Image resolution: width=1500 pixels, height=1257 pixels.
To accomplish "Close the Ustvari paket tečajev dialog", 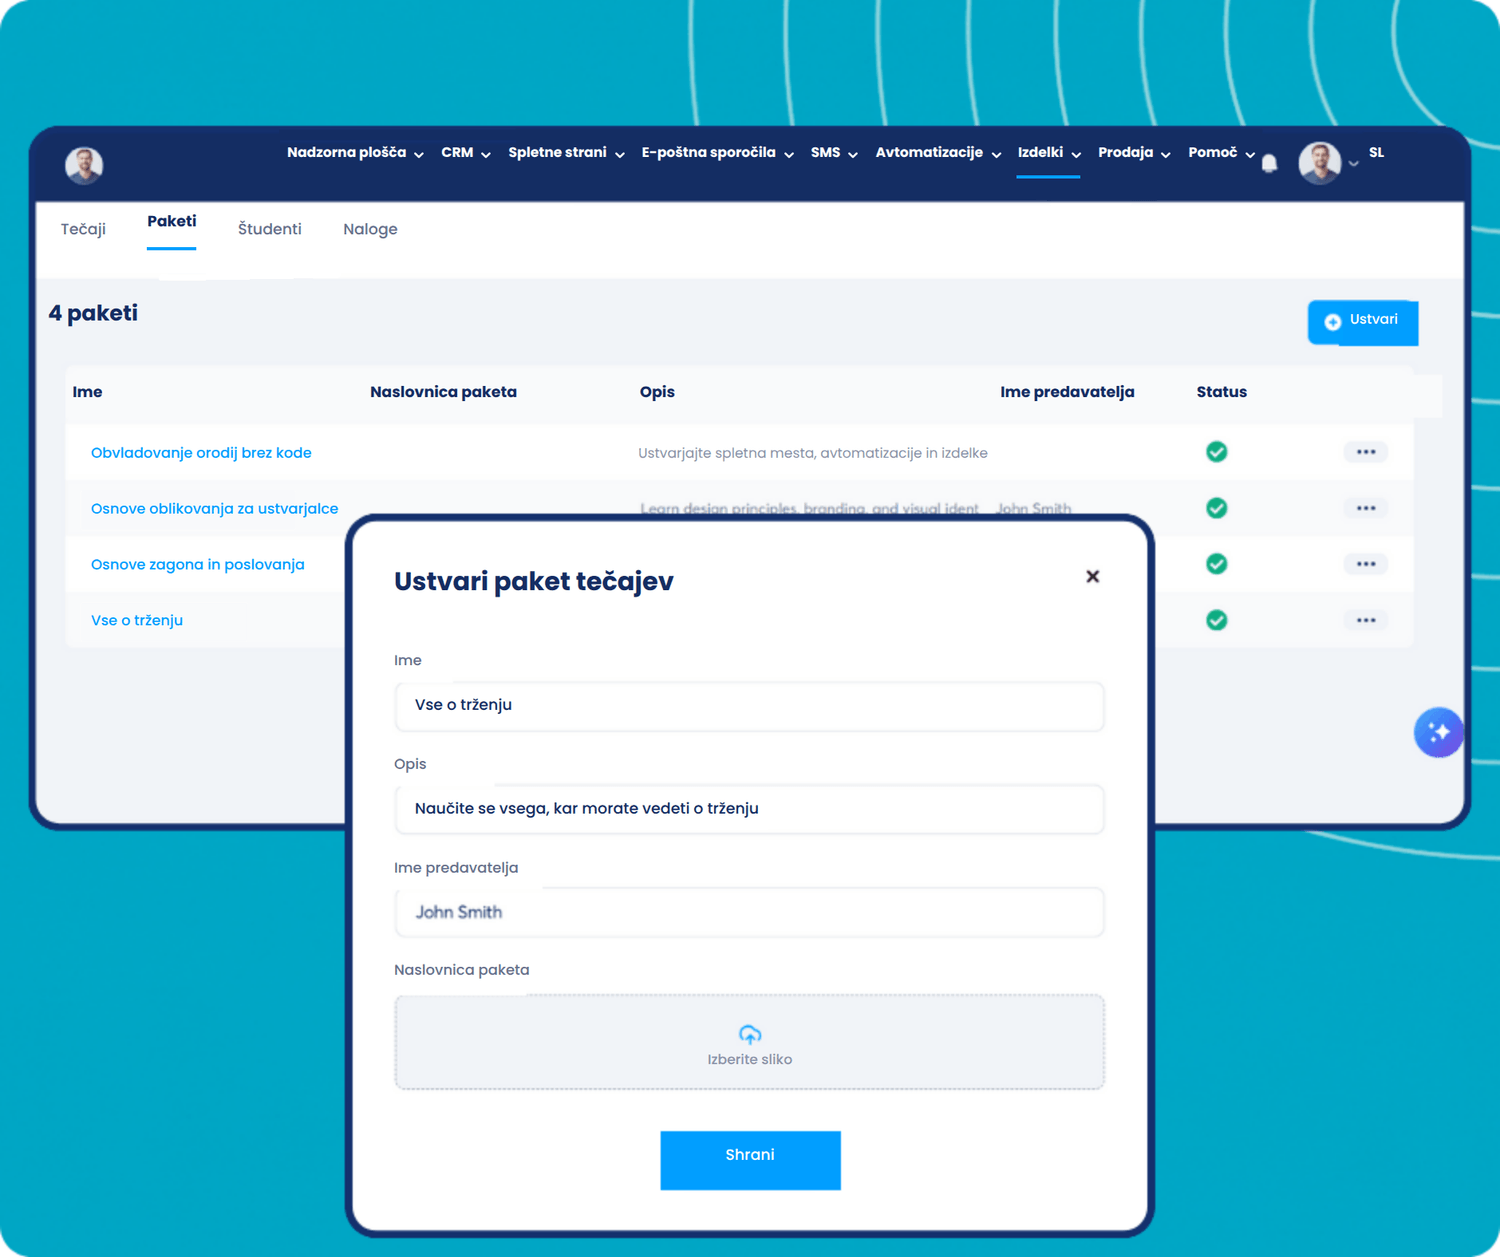I will (1093, 576).
